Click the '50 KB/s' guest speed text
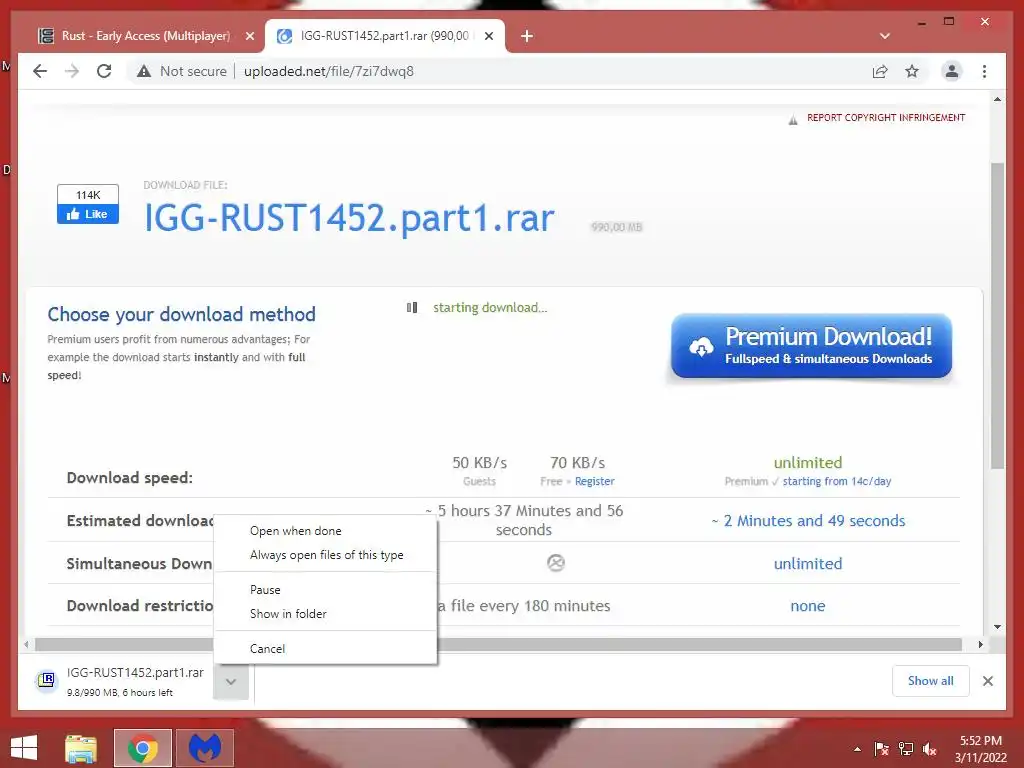This screenshot has height=768, width=1024. click(480, 463)
